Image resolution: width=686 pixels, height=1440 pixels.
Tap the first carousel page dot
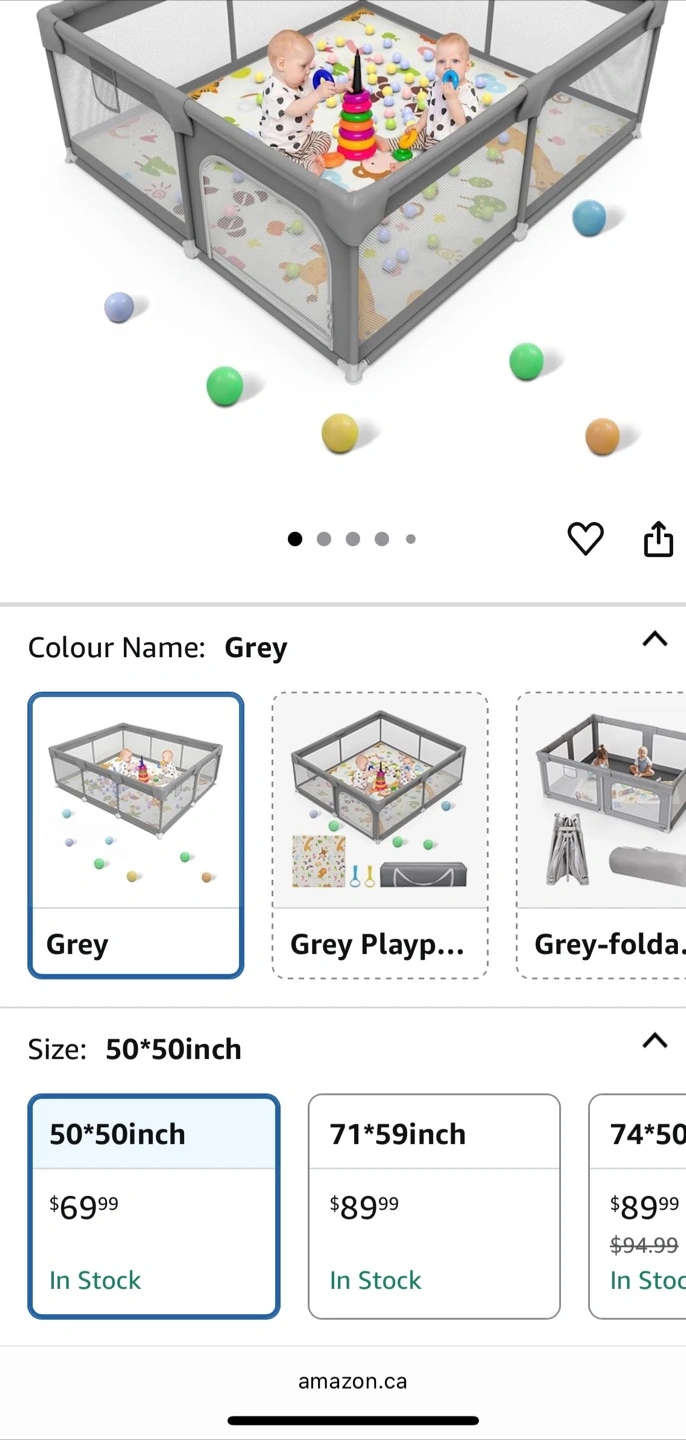click(295, 539)
